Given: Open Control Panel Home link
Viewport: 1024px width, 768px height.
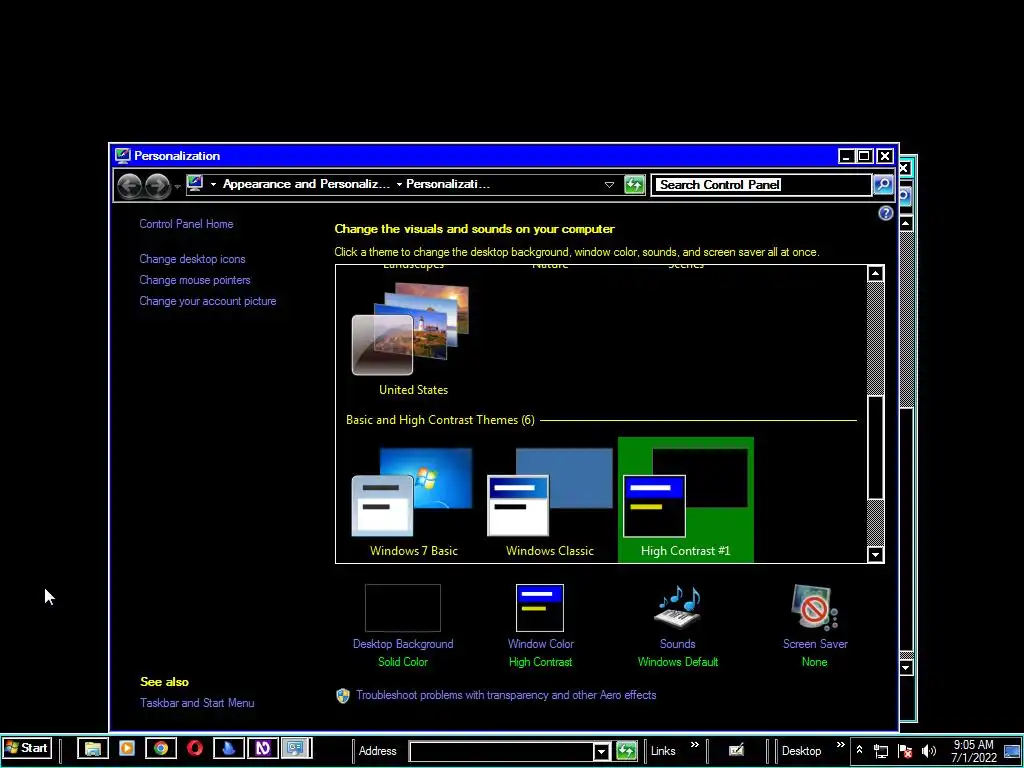Looking at the screenshot, I should point(186,224).
